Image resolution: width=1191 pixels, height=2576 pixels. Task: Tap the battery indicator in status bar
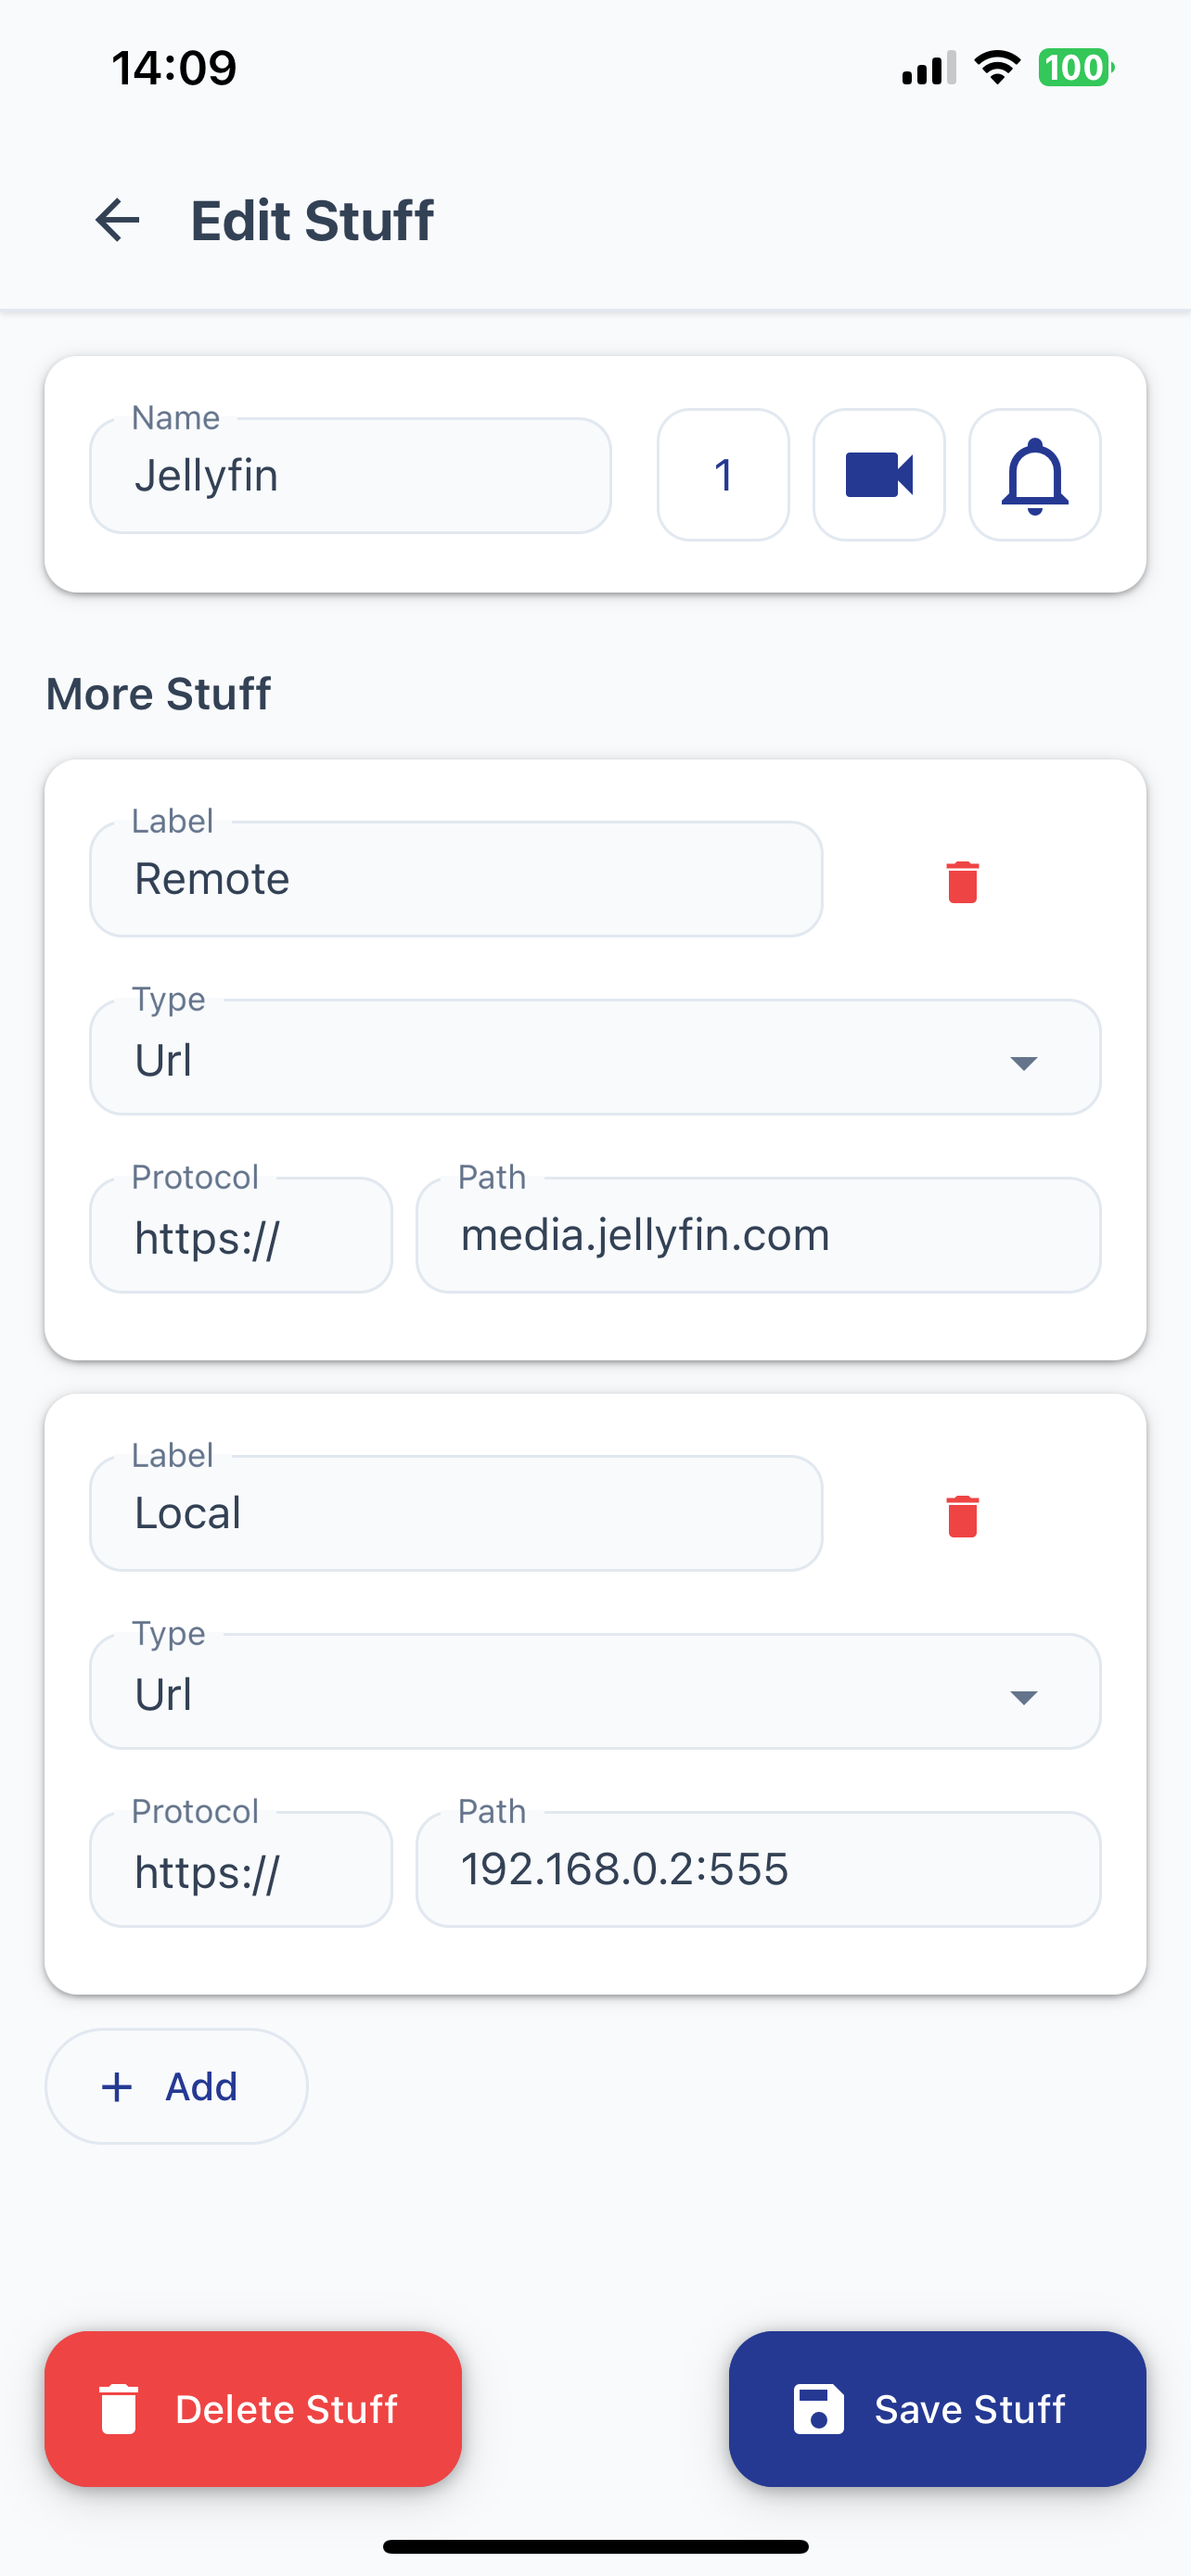(x=1076, y=68)
